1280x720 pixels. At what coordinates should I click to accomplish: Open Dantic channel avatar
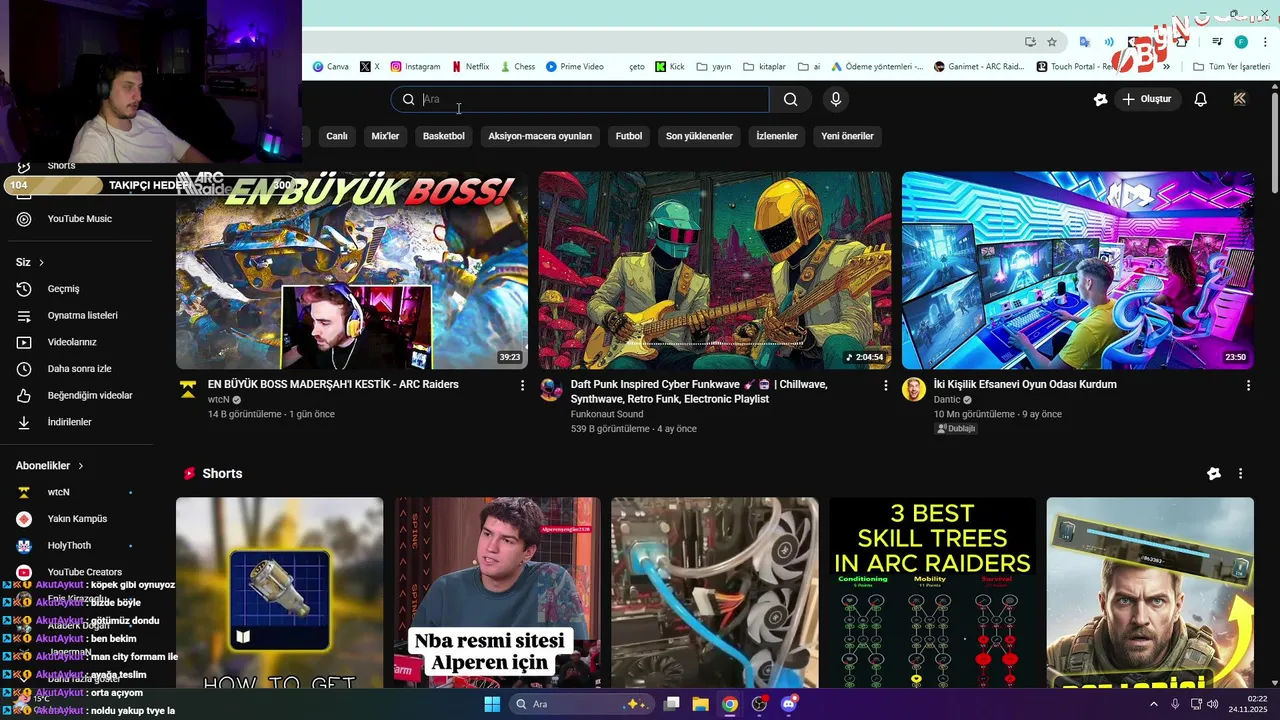click(914, 389)
